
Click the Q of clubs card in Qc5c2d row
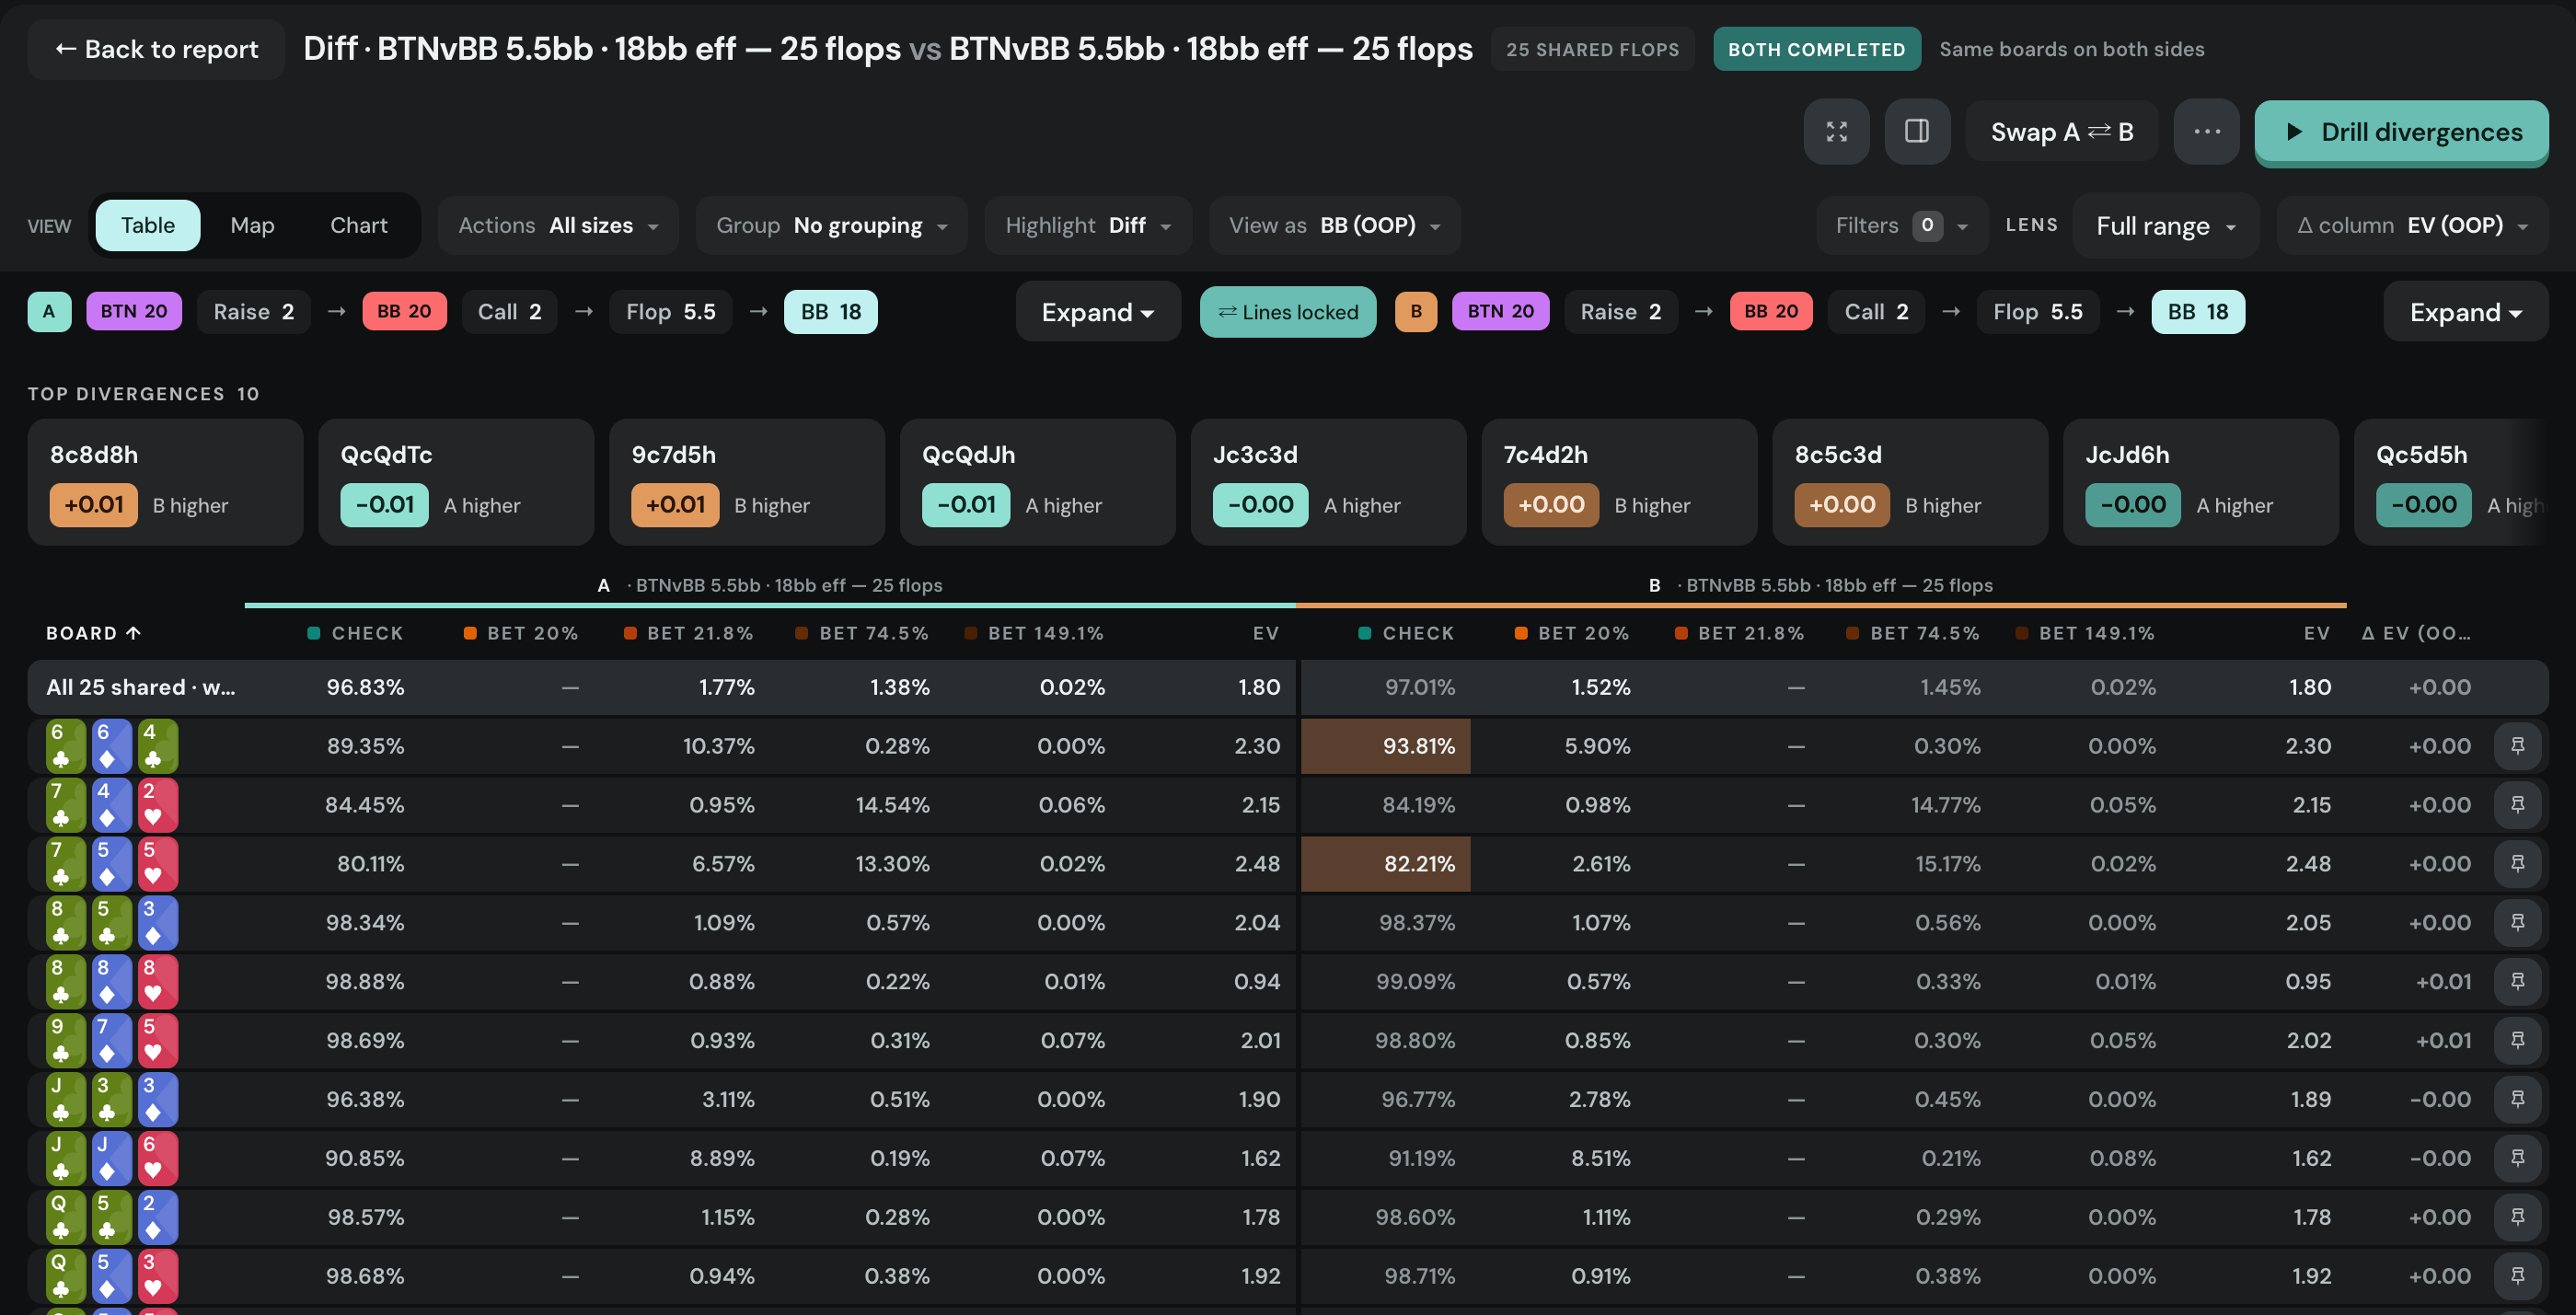pos(65,1218)
